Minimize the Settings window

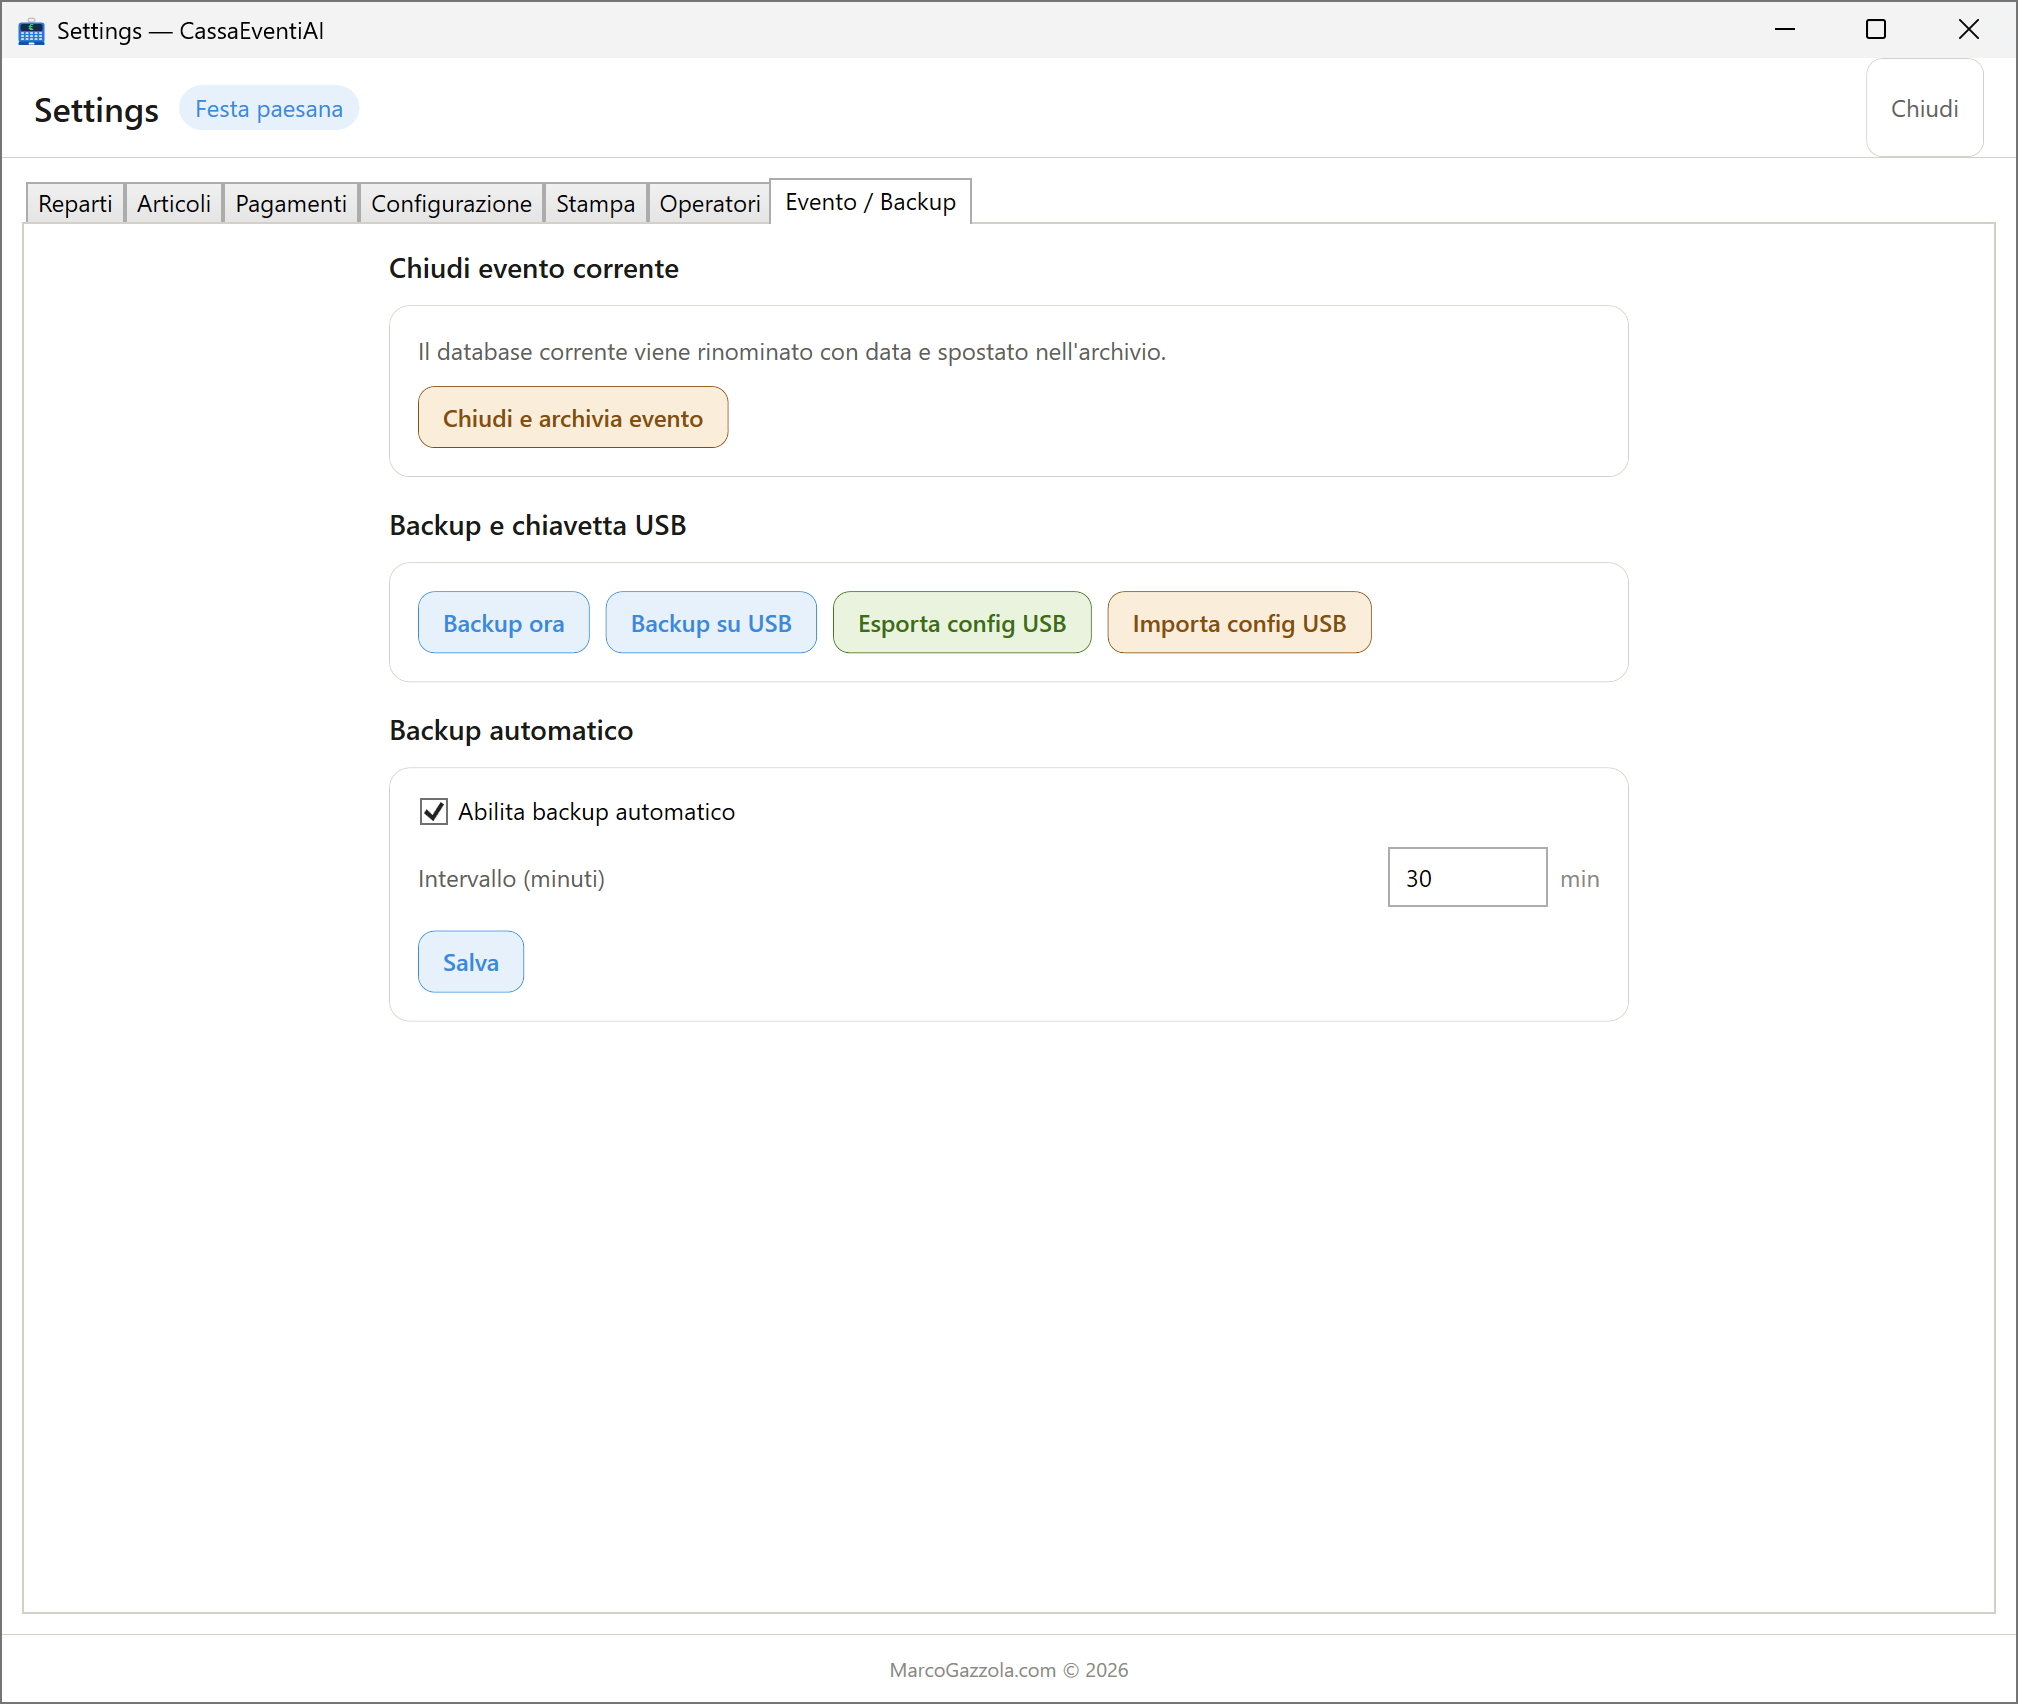pyautogui.click(x=1785, y=30)
